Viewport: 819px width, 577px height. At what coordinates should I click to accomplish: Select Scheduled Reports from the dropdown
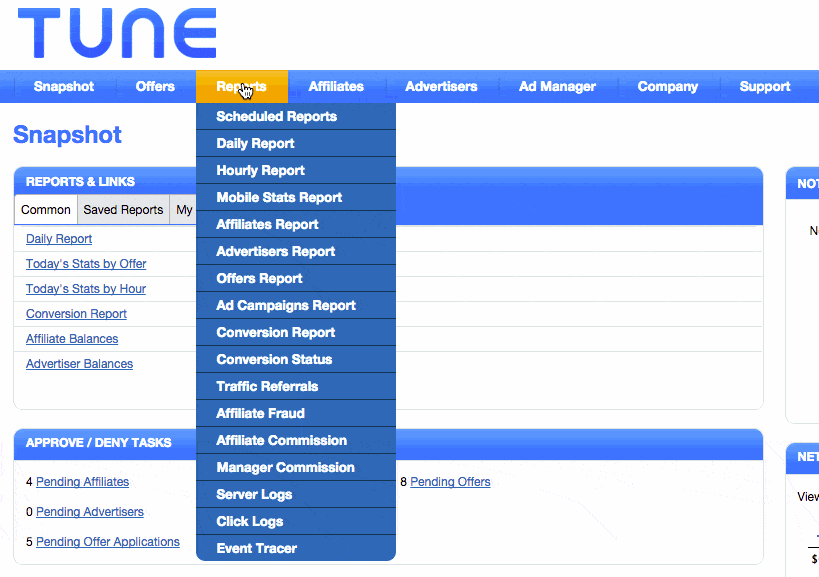(x=276, y=117)
